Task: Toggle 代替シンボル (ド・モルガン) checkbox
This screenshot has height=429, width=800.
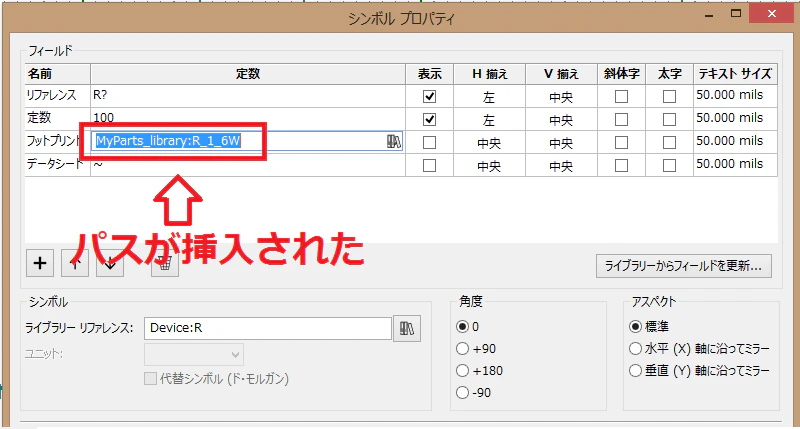Action: click(151, 378)
